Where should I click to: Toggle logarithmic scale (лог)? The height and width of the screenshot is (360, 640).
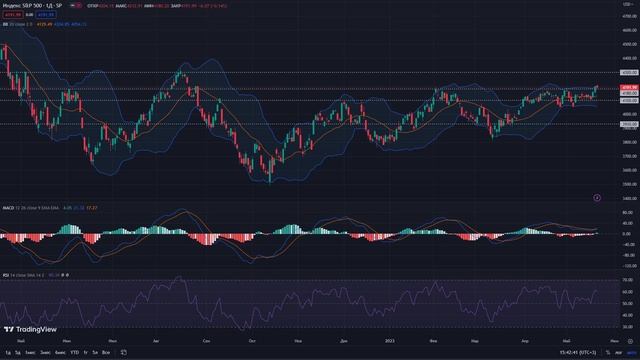click(619, 353)
